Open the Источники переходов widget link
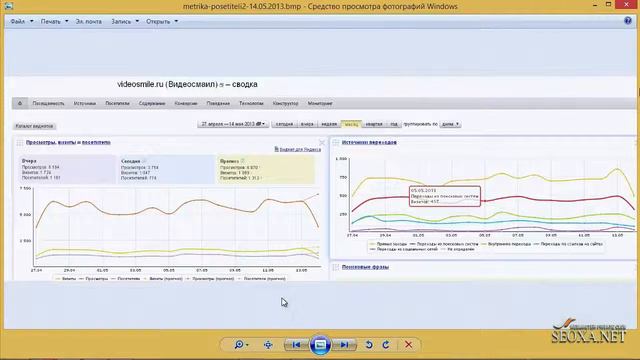The height and width of the screenshot is (360, 640). click(369, 142)
